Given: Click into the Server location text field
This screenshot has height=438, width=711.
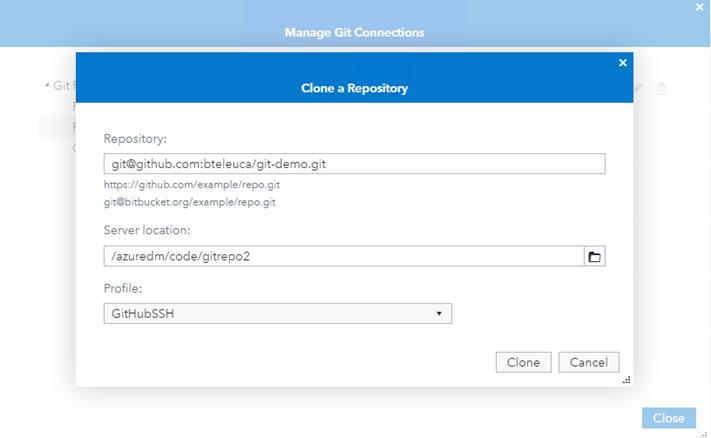Looking at the screenshot, I should pos(343,257).
